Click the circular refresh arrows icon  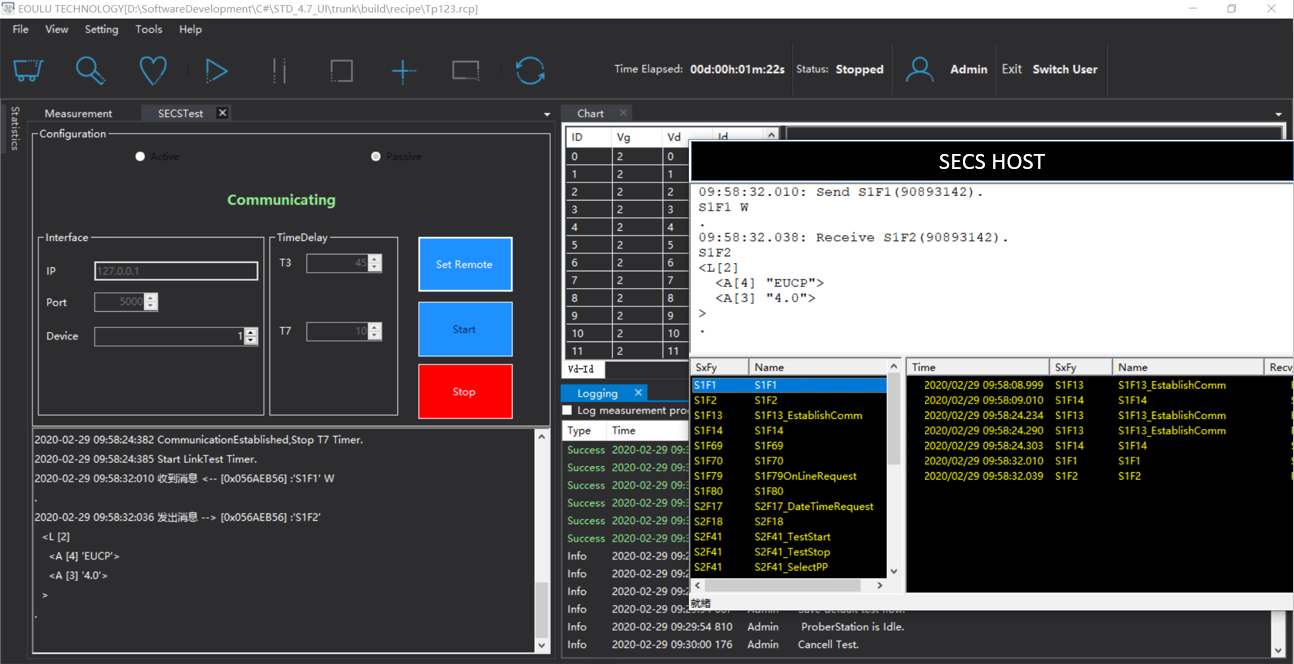pyautogui.click(x=530, y=70)
